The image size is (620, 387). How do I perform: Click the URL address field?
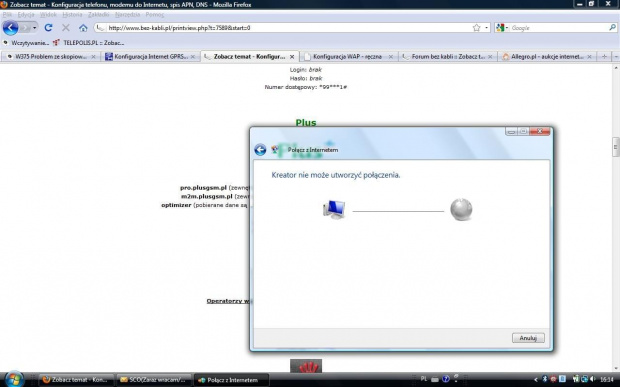289,28
